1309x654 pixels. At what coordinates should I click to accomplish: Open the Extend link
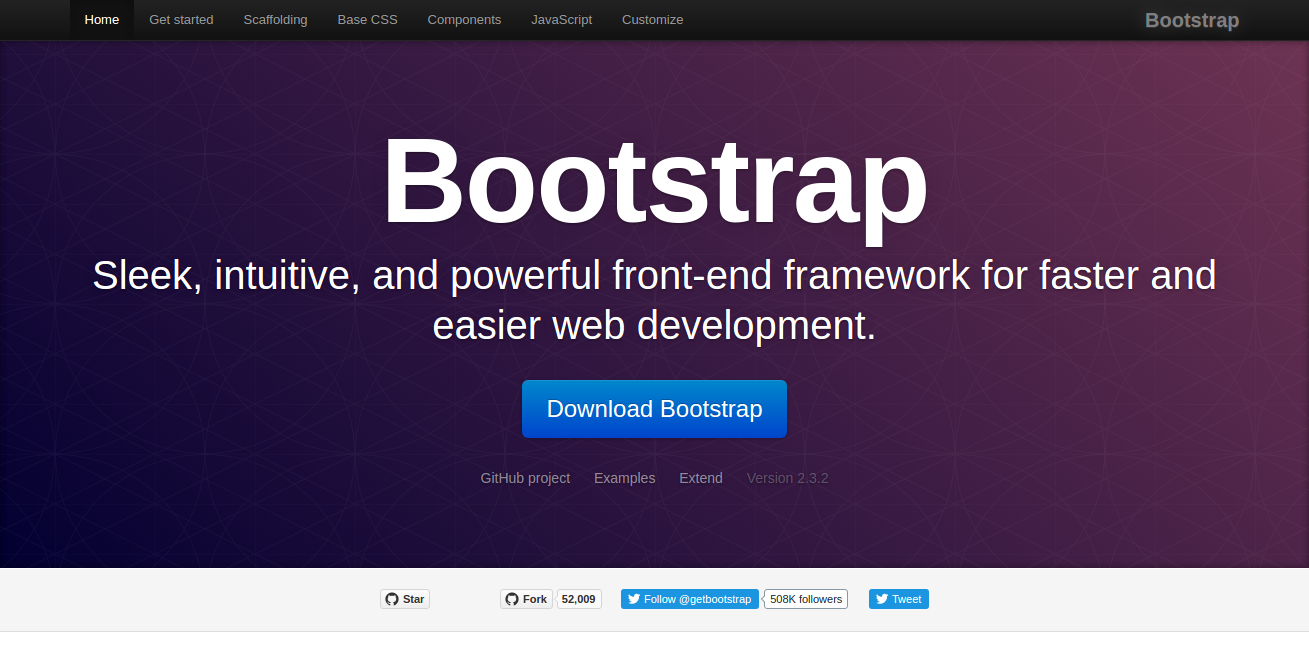click(700, 478)
